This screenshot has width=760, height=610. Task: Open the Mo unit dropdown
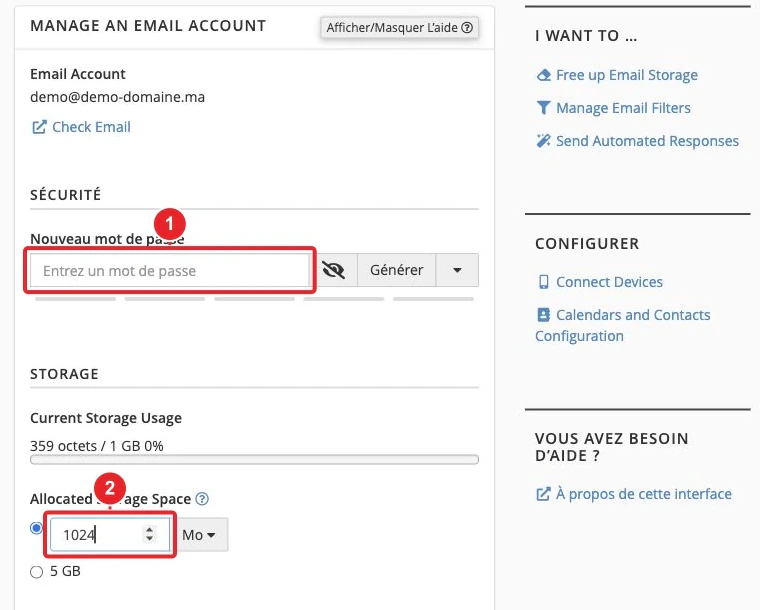[199, 534]
